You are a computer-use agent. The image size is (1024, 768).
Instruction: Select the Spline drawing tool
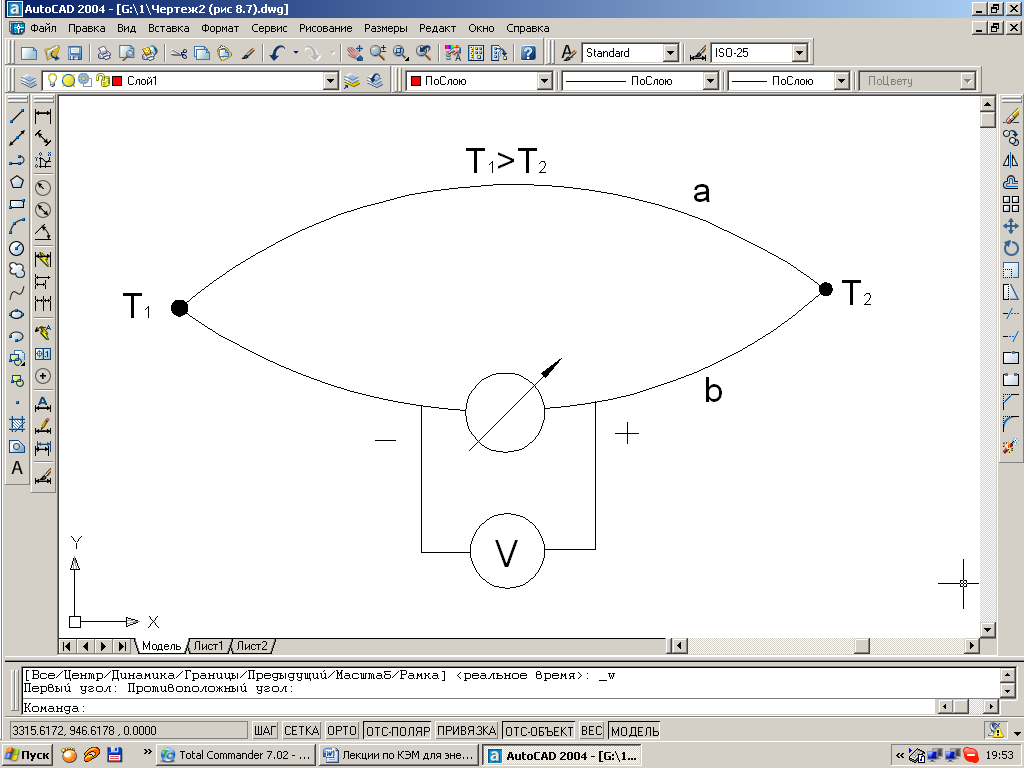pos(17,293)
